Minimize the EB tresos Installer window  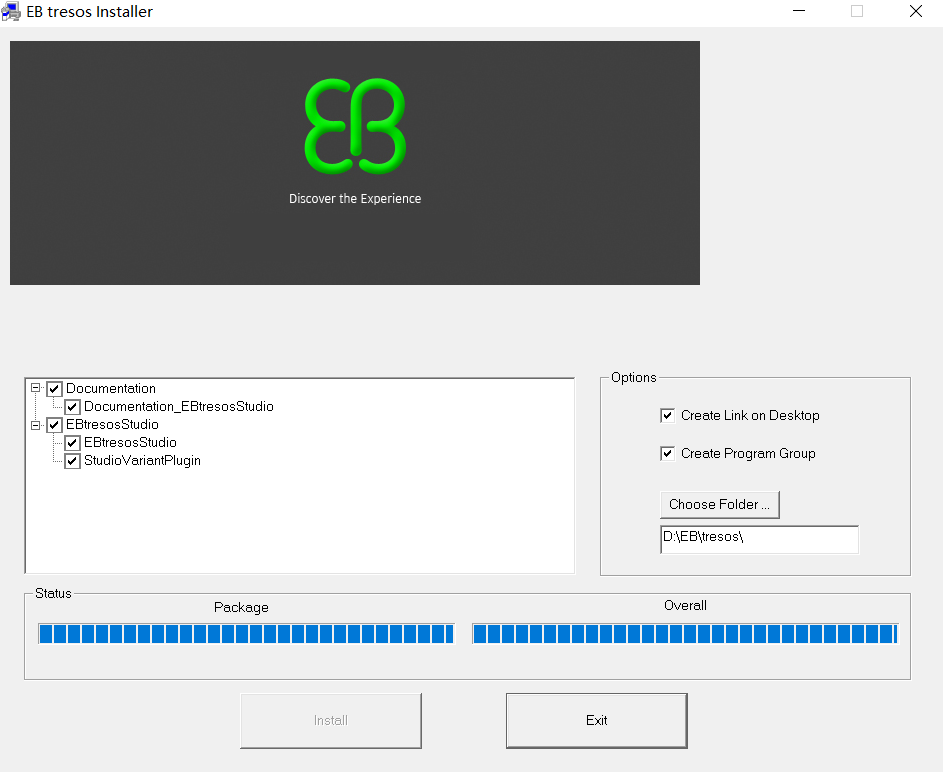[x=799, y=12]
